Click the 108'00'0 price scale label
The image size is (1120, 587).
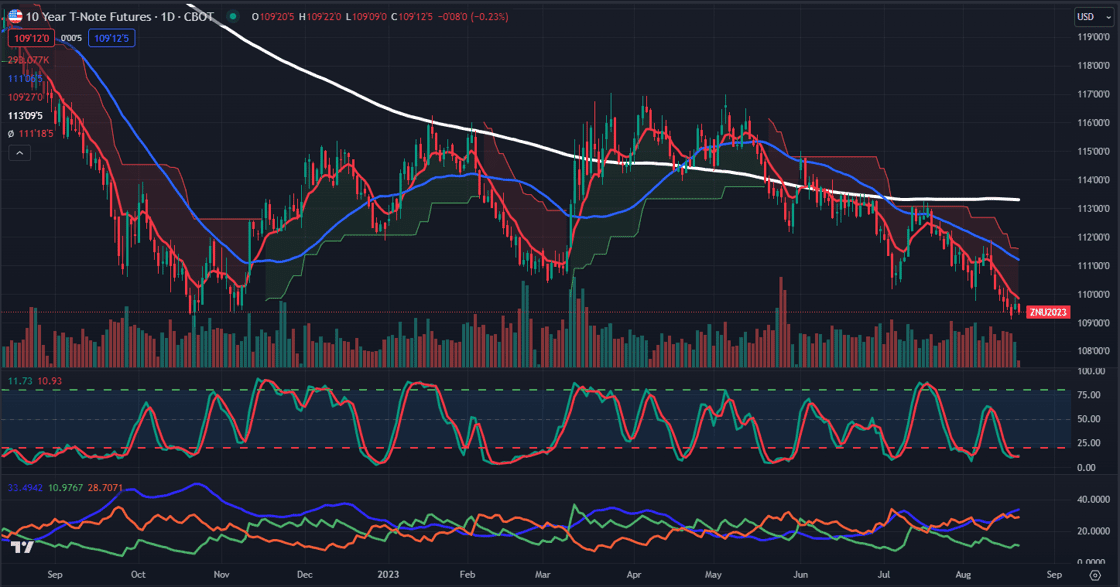[x=1093, y=351]
